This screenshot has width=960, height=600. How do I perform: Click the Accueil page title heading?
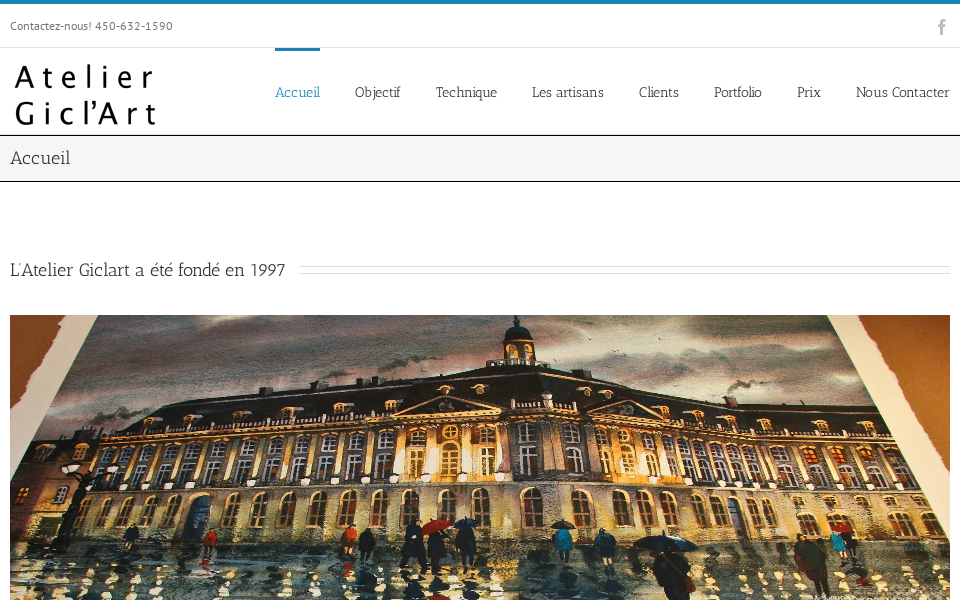[40, 158]
